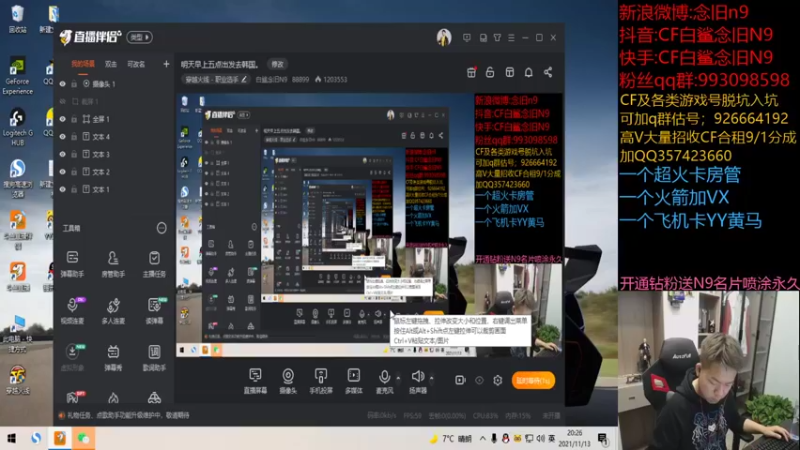Open the 读弹幕 tool
The width and height of the screenshot is (800, 450).
154,310
